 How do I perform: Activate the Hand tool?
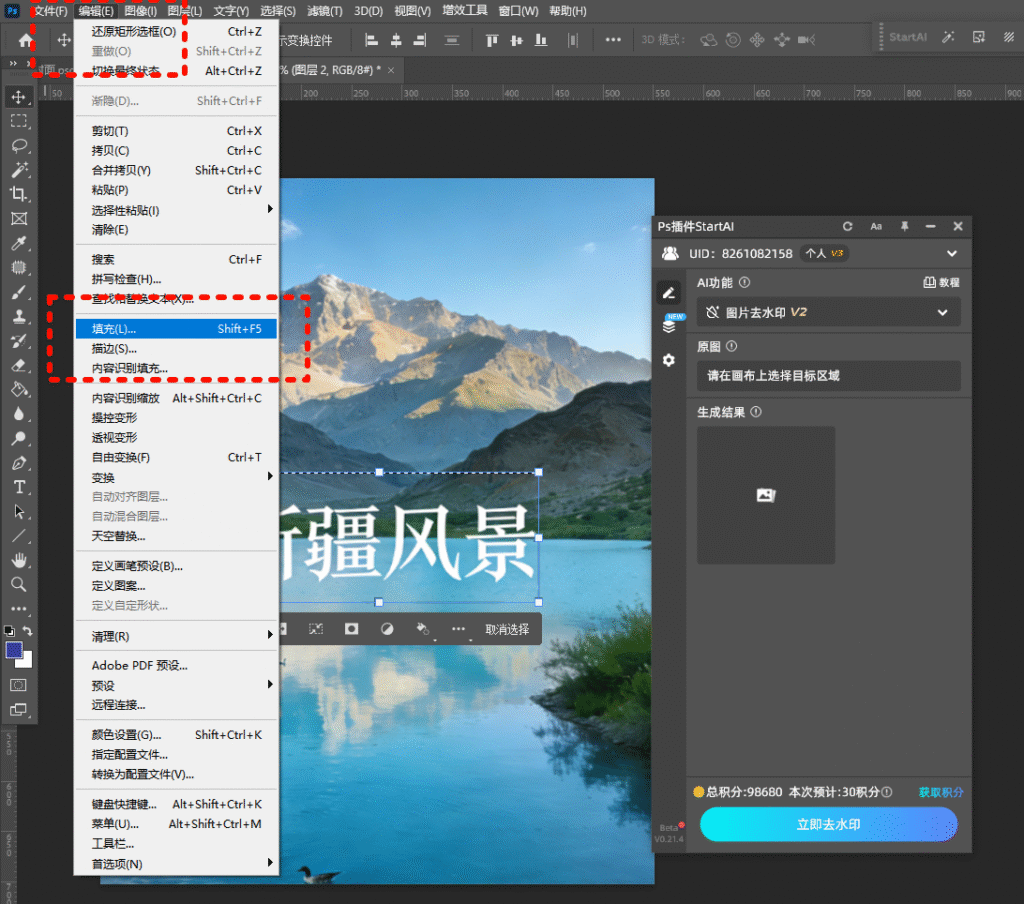[x=19, y=560]
